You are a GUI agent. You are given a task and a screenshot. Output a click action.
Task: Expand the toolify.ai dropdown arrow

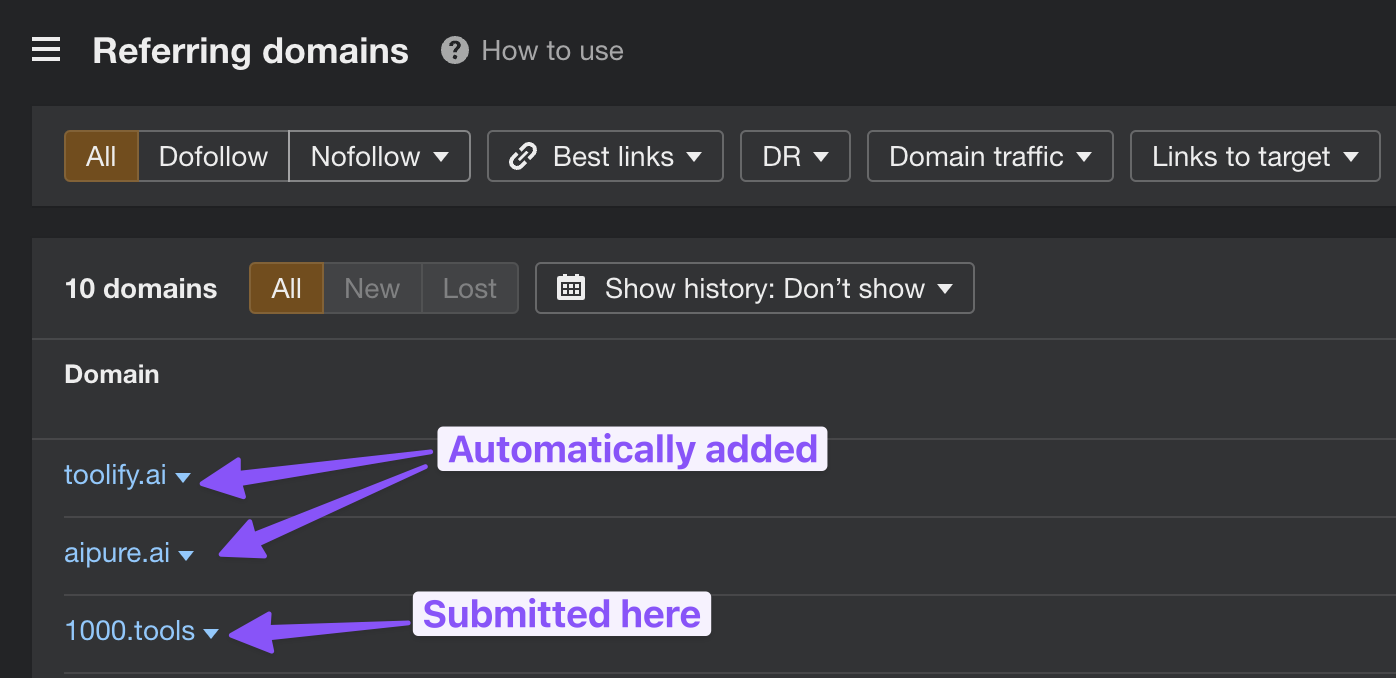click(183, 478)
